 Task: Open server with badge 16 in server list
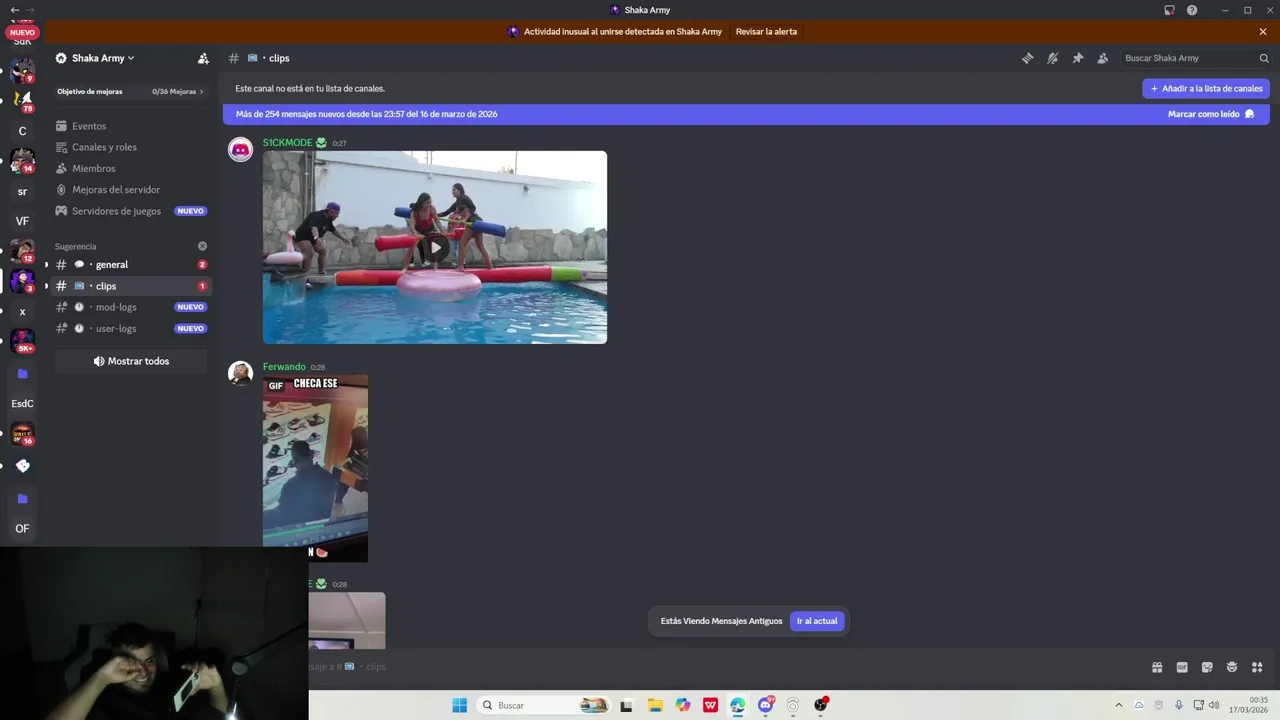(22, 434)
